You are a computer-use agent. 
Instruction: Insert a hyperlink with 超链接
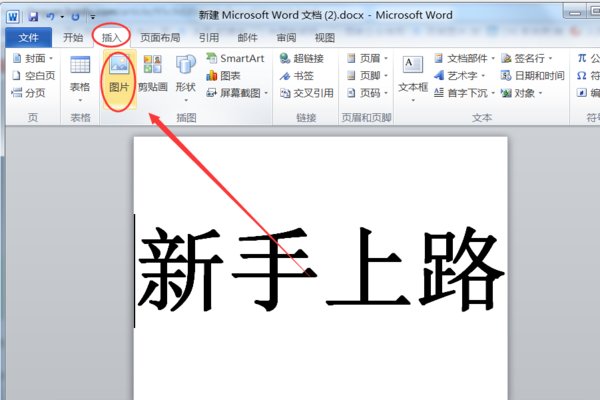point(302,59)
